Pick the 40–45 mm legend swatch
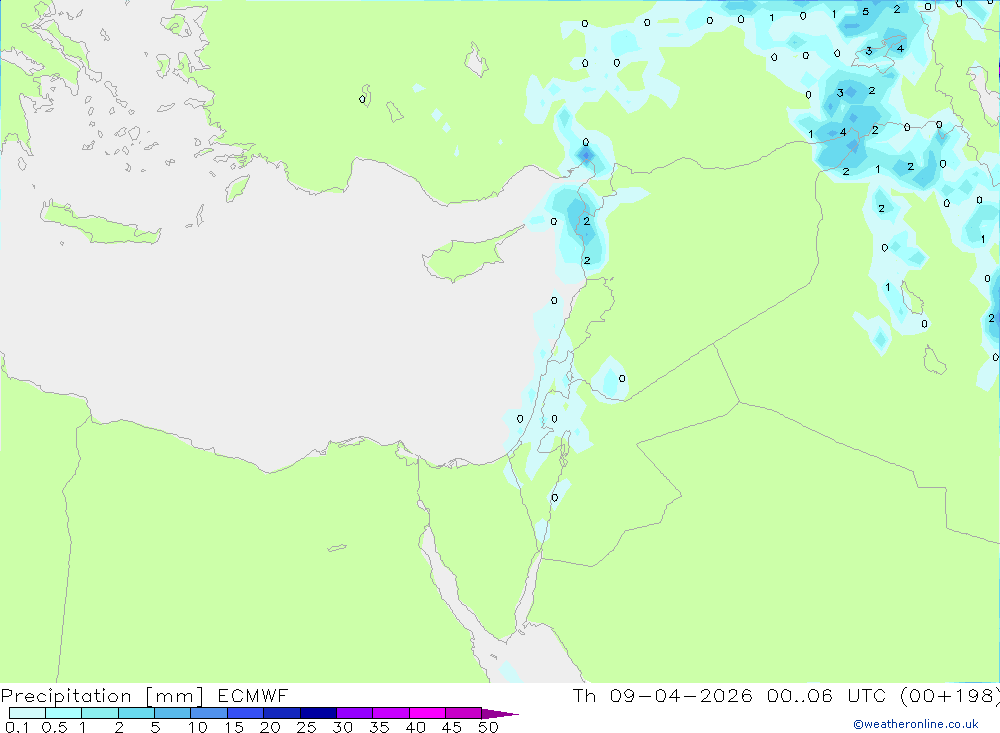This screenshot has height=733, width=1000. point(427,713)
